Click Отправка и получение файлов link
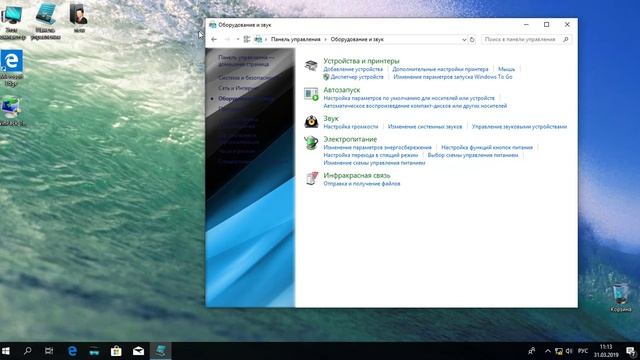The image size is (640, 360). [362, 184]
